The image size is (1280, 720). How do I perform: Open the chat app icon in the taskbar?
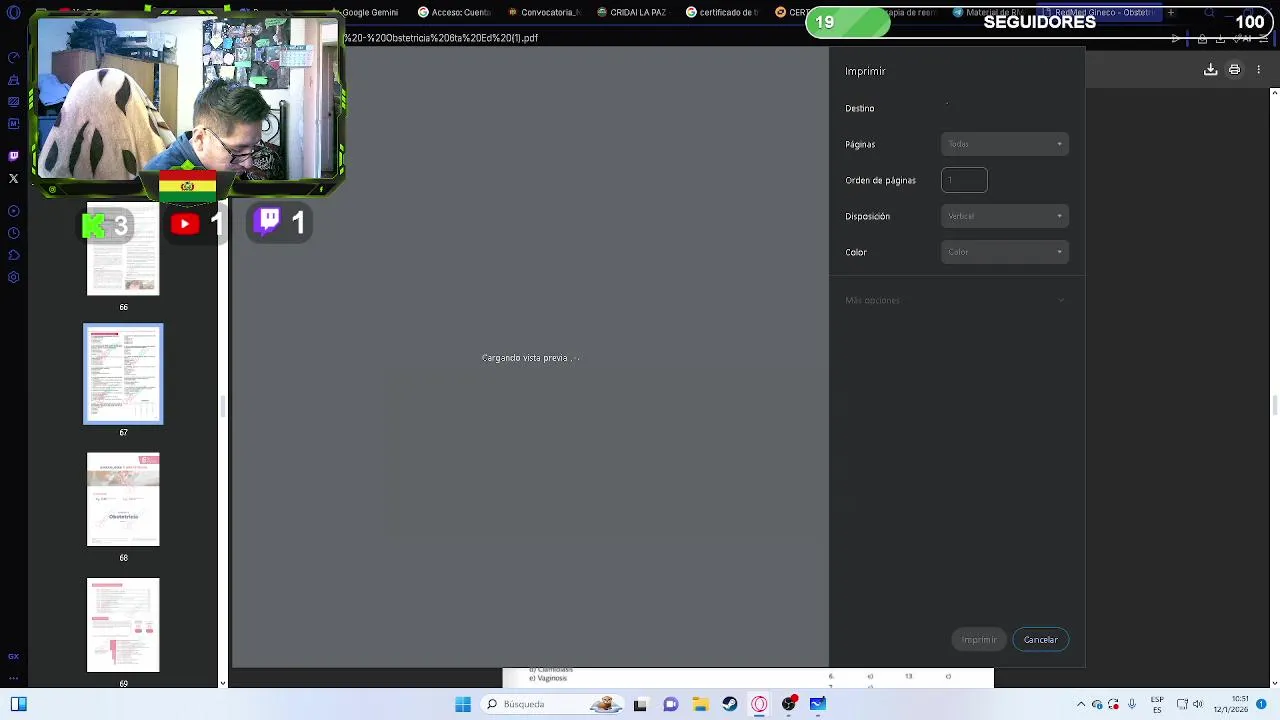(670, 704)
